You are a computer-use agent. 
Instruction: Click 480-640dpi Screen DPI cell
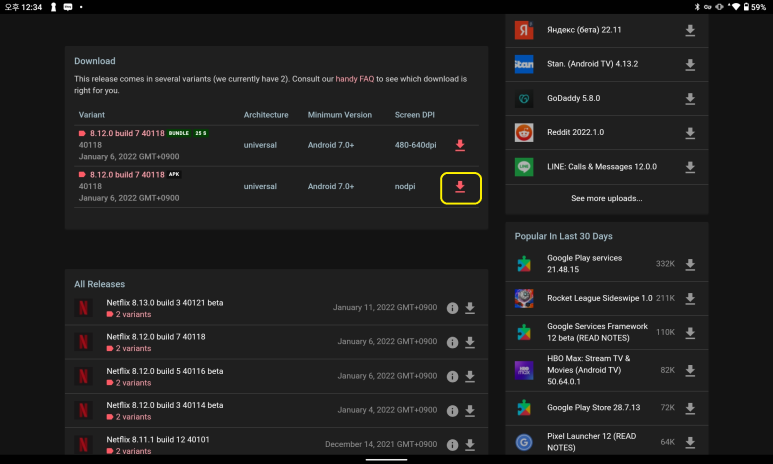click(415, 145)
